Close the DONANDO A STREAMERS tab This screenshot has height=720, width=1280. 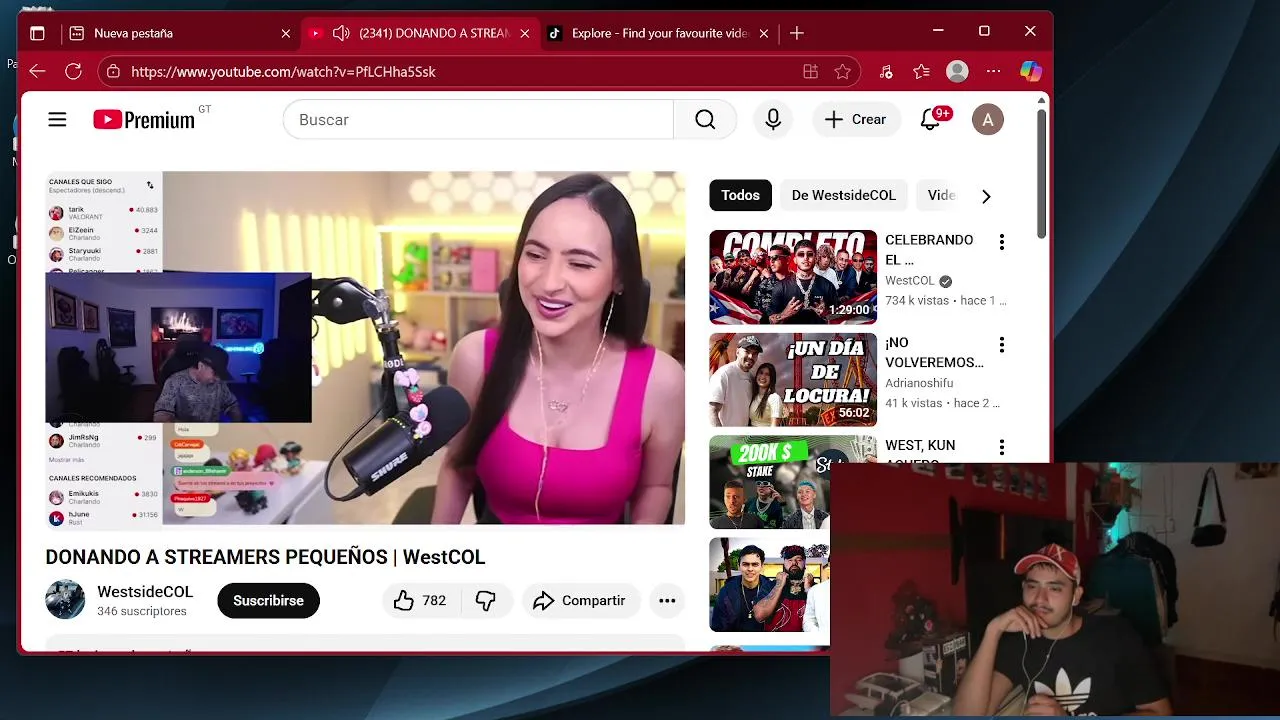tap(525, 33)
